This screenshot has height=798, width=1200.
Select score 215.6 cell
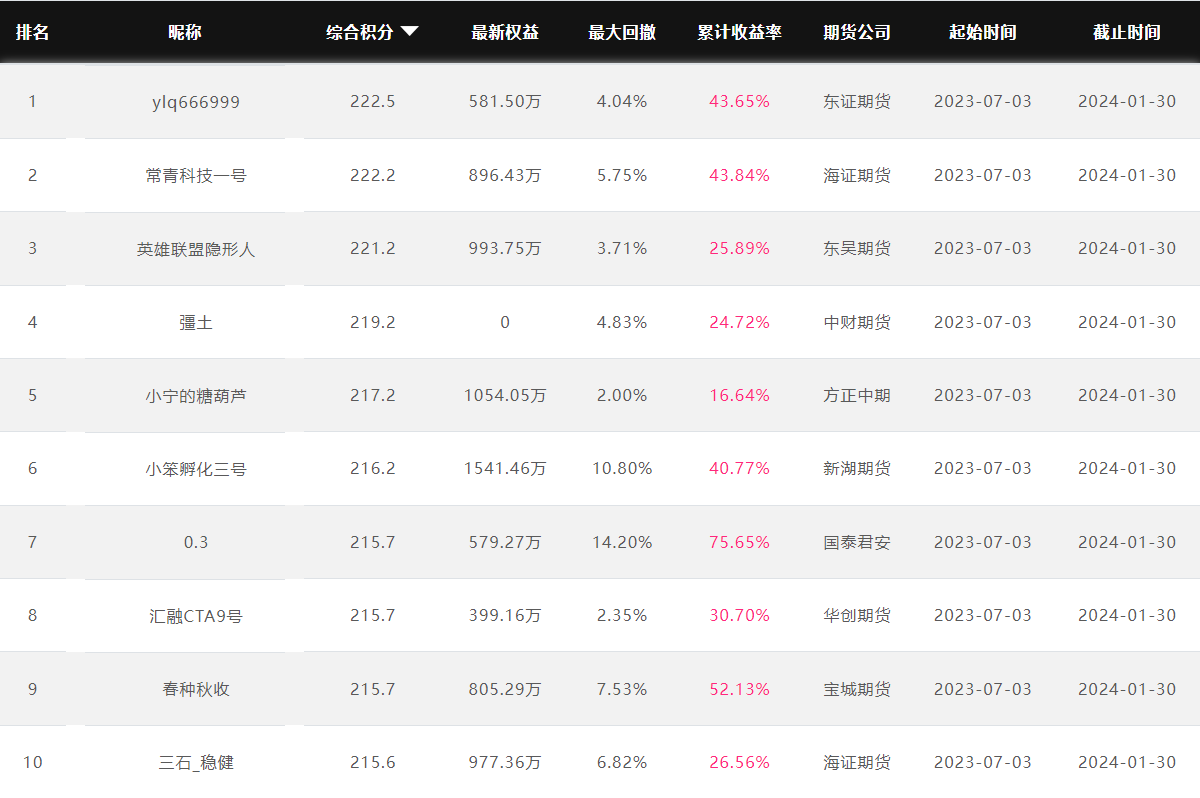tap(373, 762)
